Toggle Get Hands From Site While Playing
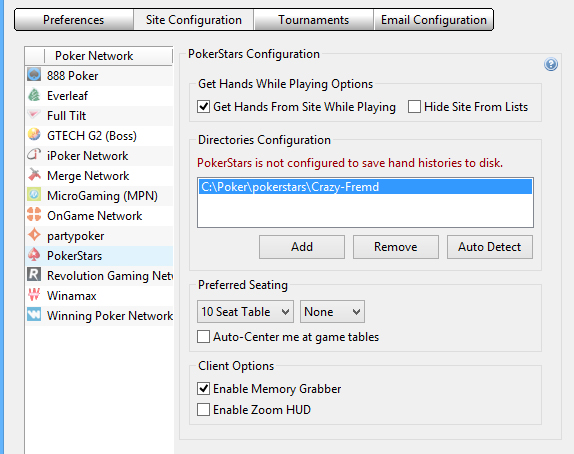 pos(204,107)
